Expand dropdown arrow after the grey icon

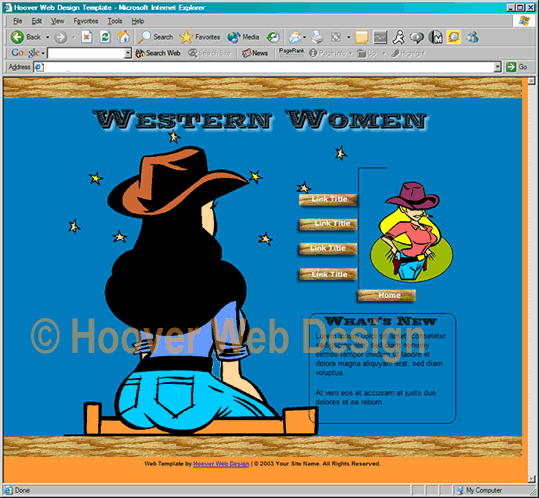(x=348, y=37)
